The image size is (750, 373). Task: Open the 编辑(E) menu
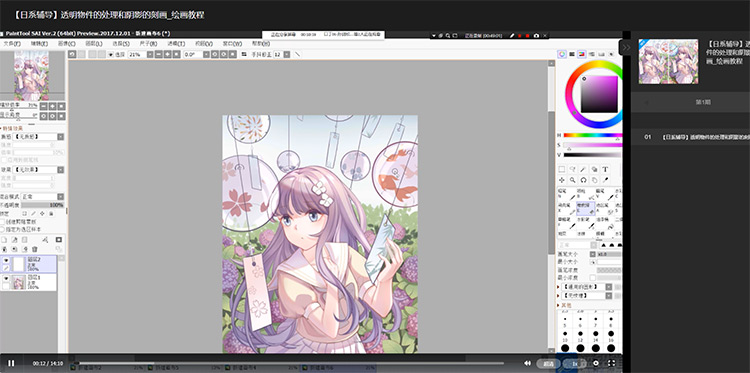(x=40, y=44)
